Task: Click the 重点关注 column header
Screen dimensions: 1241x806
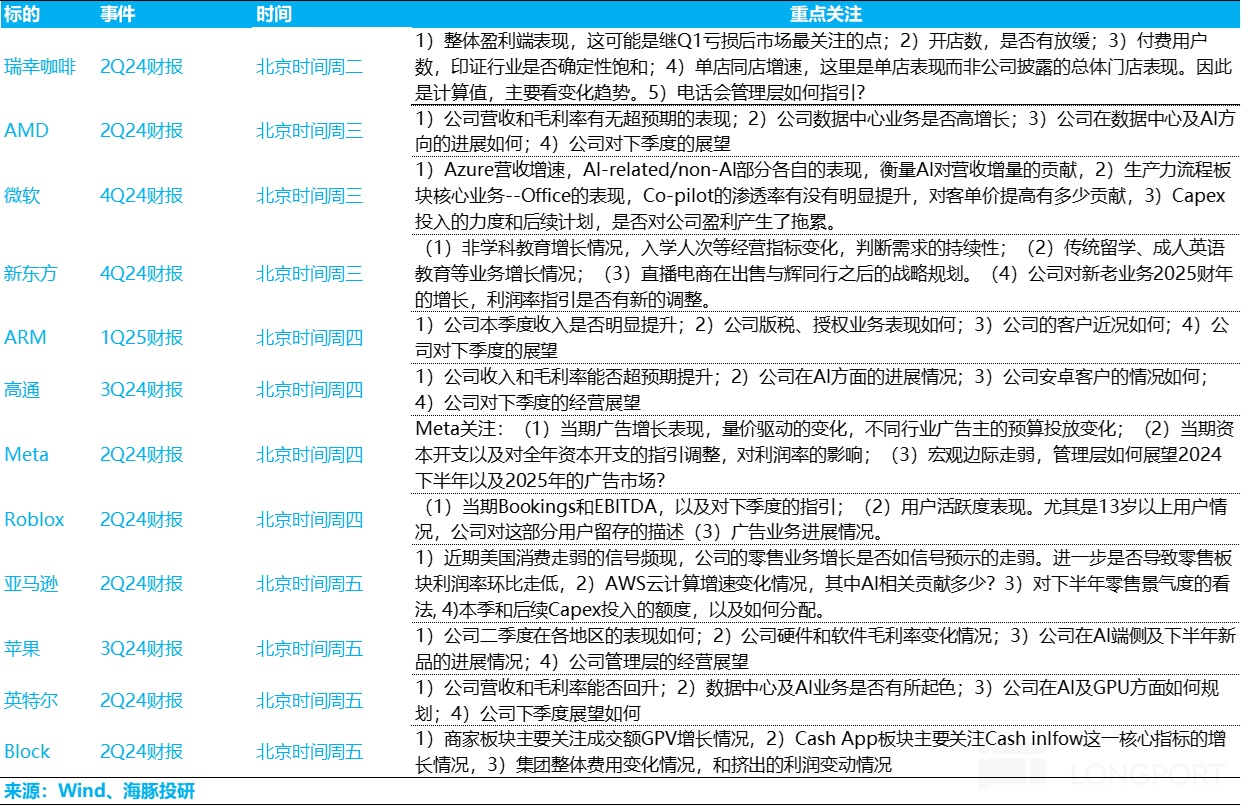Action: pyautogui.click(x=826, y=15)
